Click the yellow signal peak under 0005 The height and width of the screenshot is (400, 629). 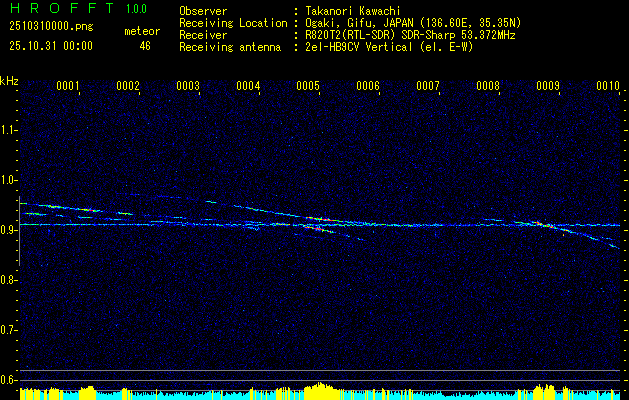[x=320, y=391]
